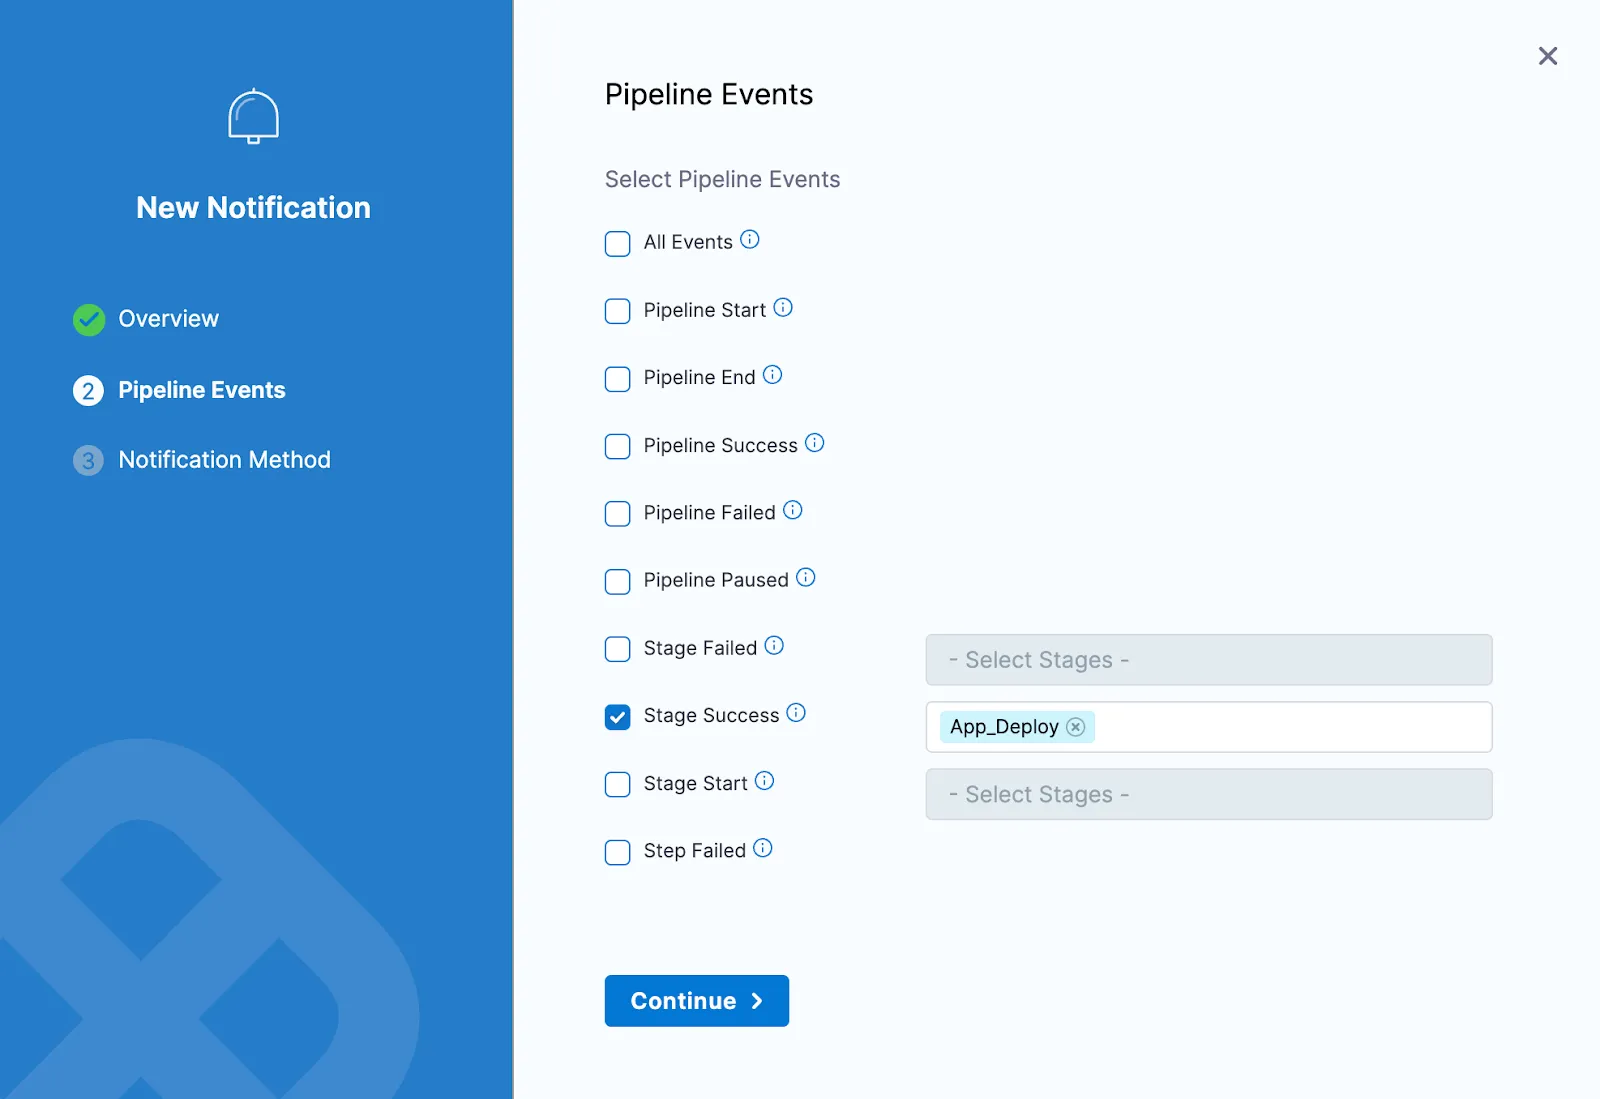Select the Pipeline Events step in the sidebar
Viewport: 1600px width, 1099px height.
[x=202, y=390]
